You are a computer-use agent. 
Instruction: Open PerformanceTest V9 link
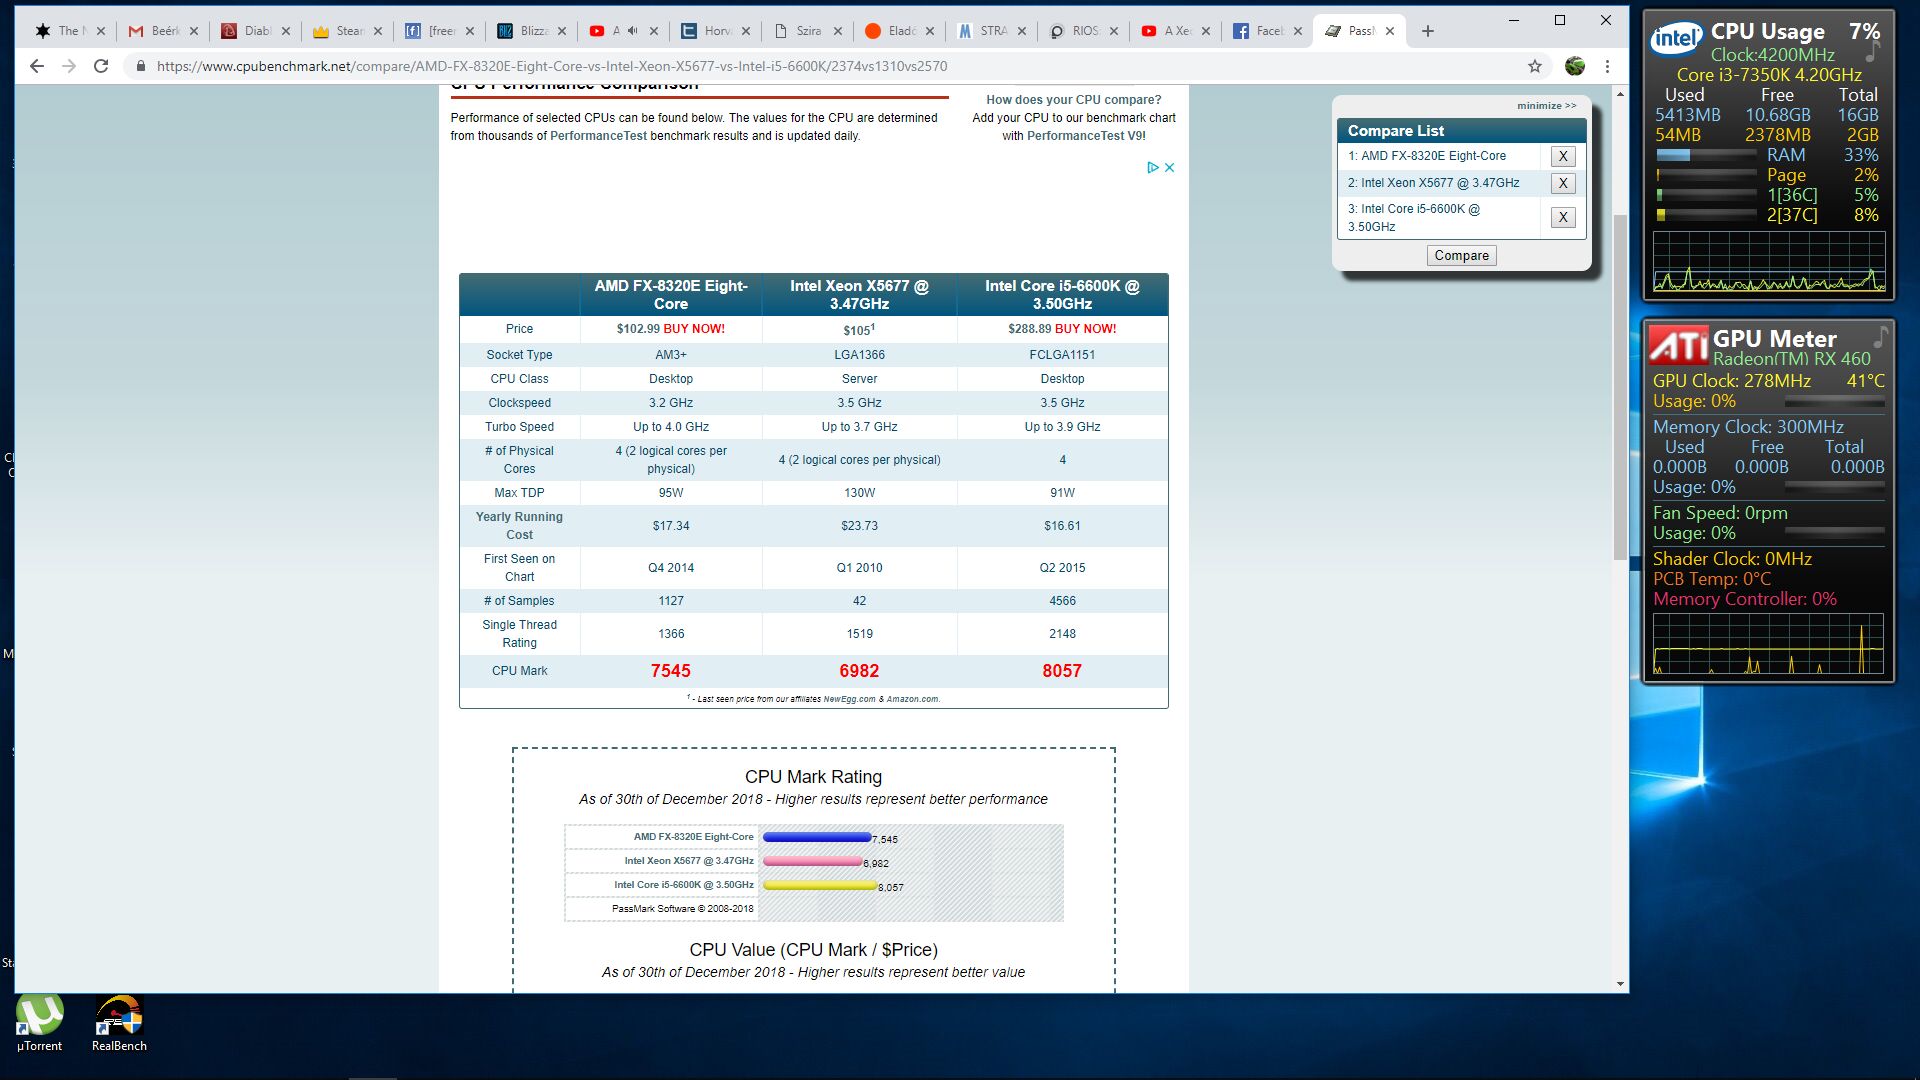pos(1086,136)
